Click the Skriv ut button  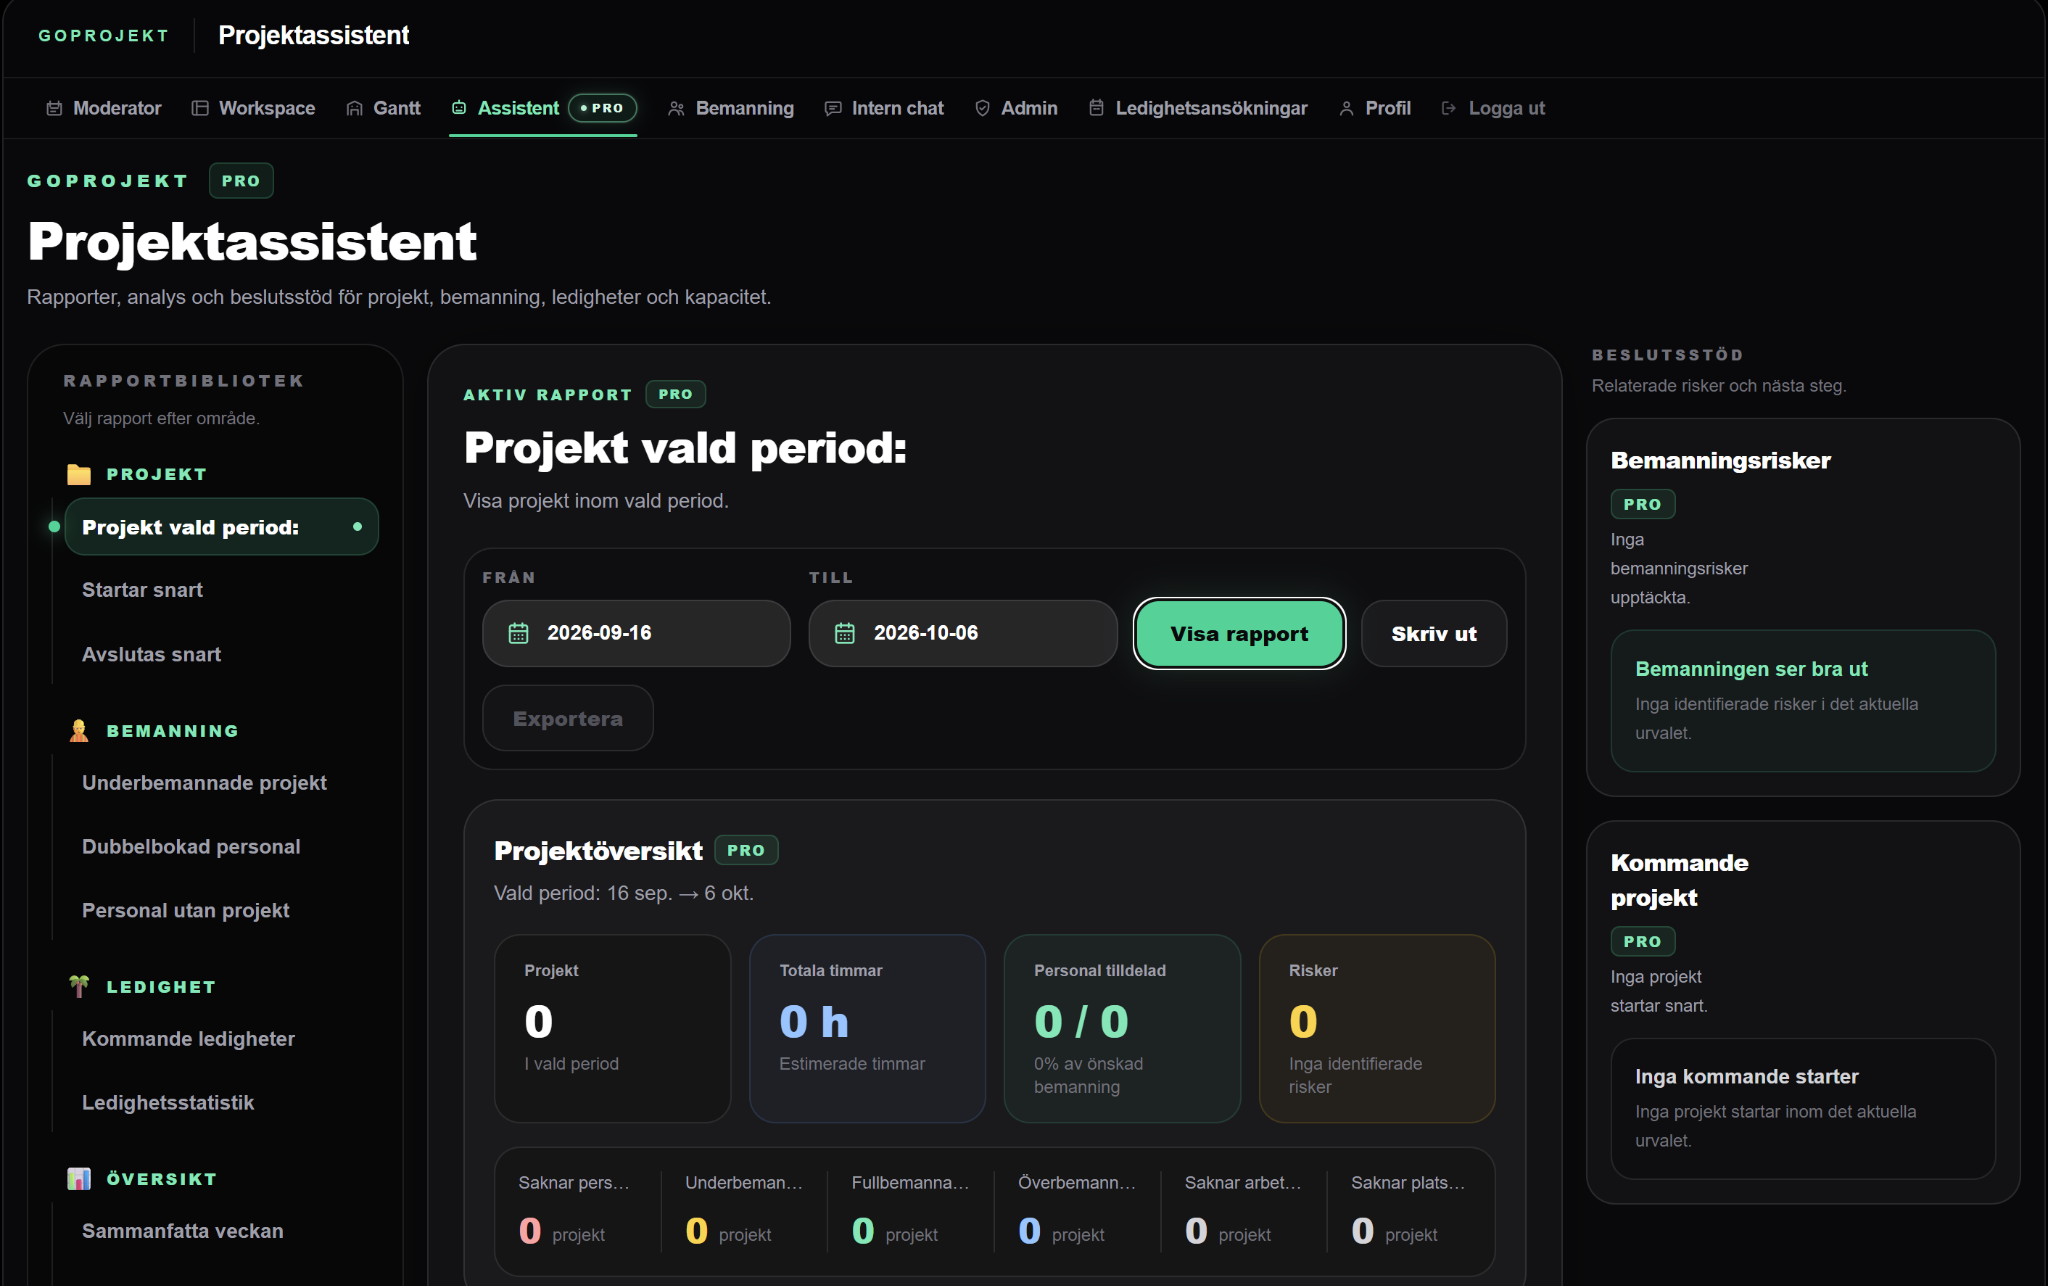[1434, 634]
